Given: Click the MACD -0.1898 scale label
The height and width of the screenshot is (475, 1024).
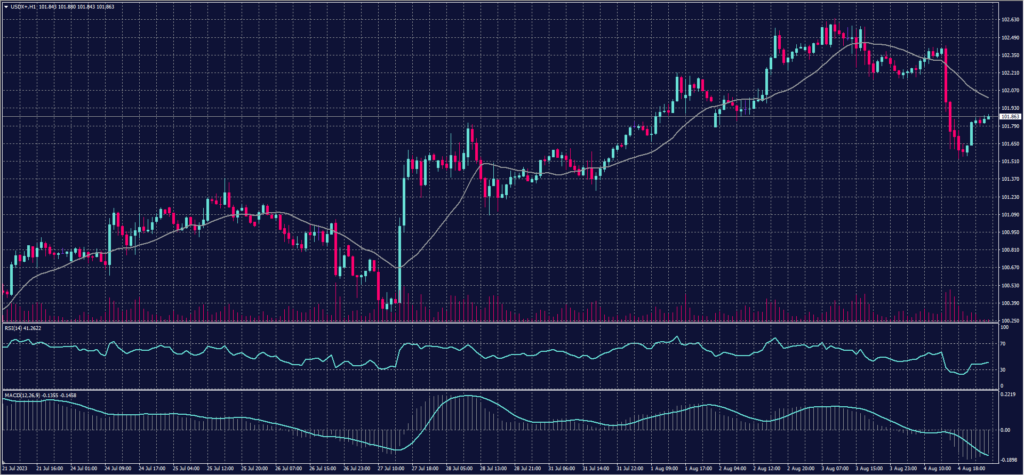Looking at the screenshot, I should point(1008,451).
